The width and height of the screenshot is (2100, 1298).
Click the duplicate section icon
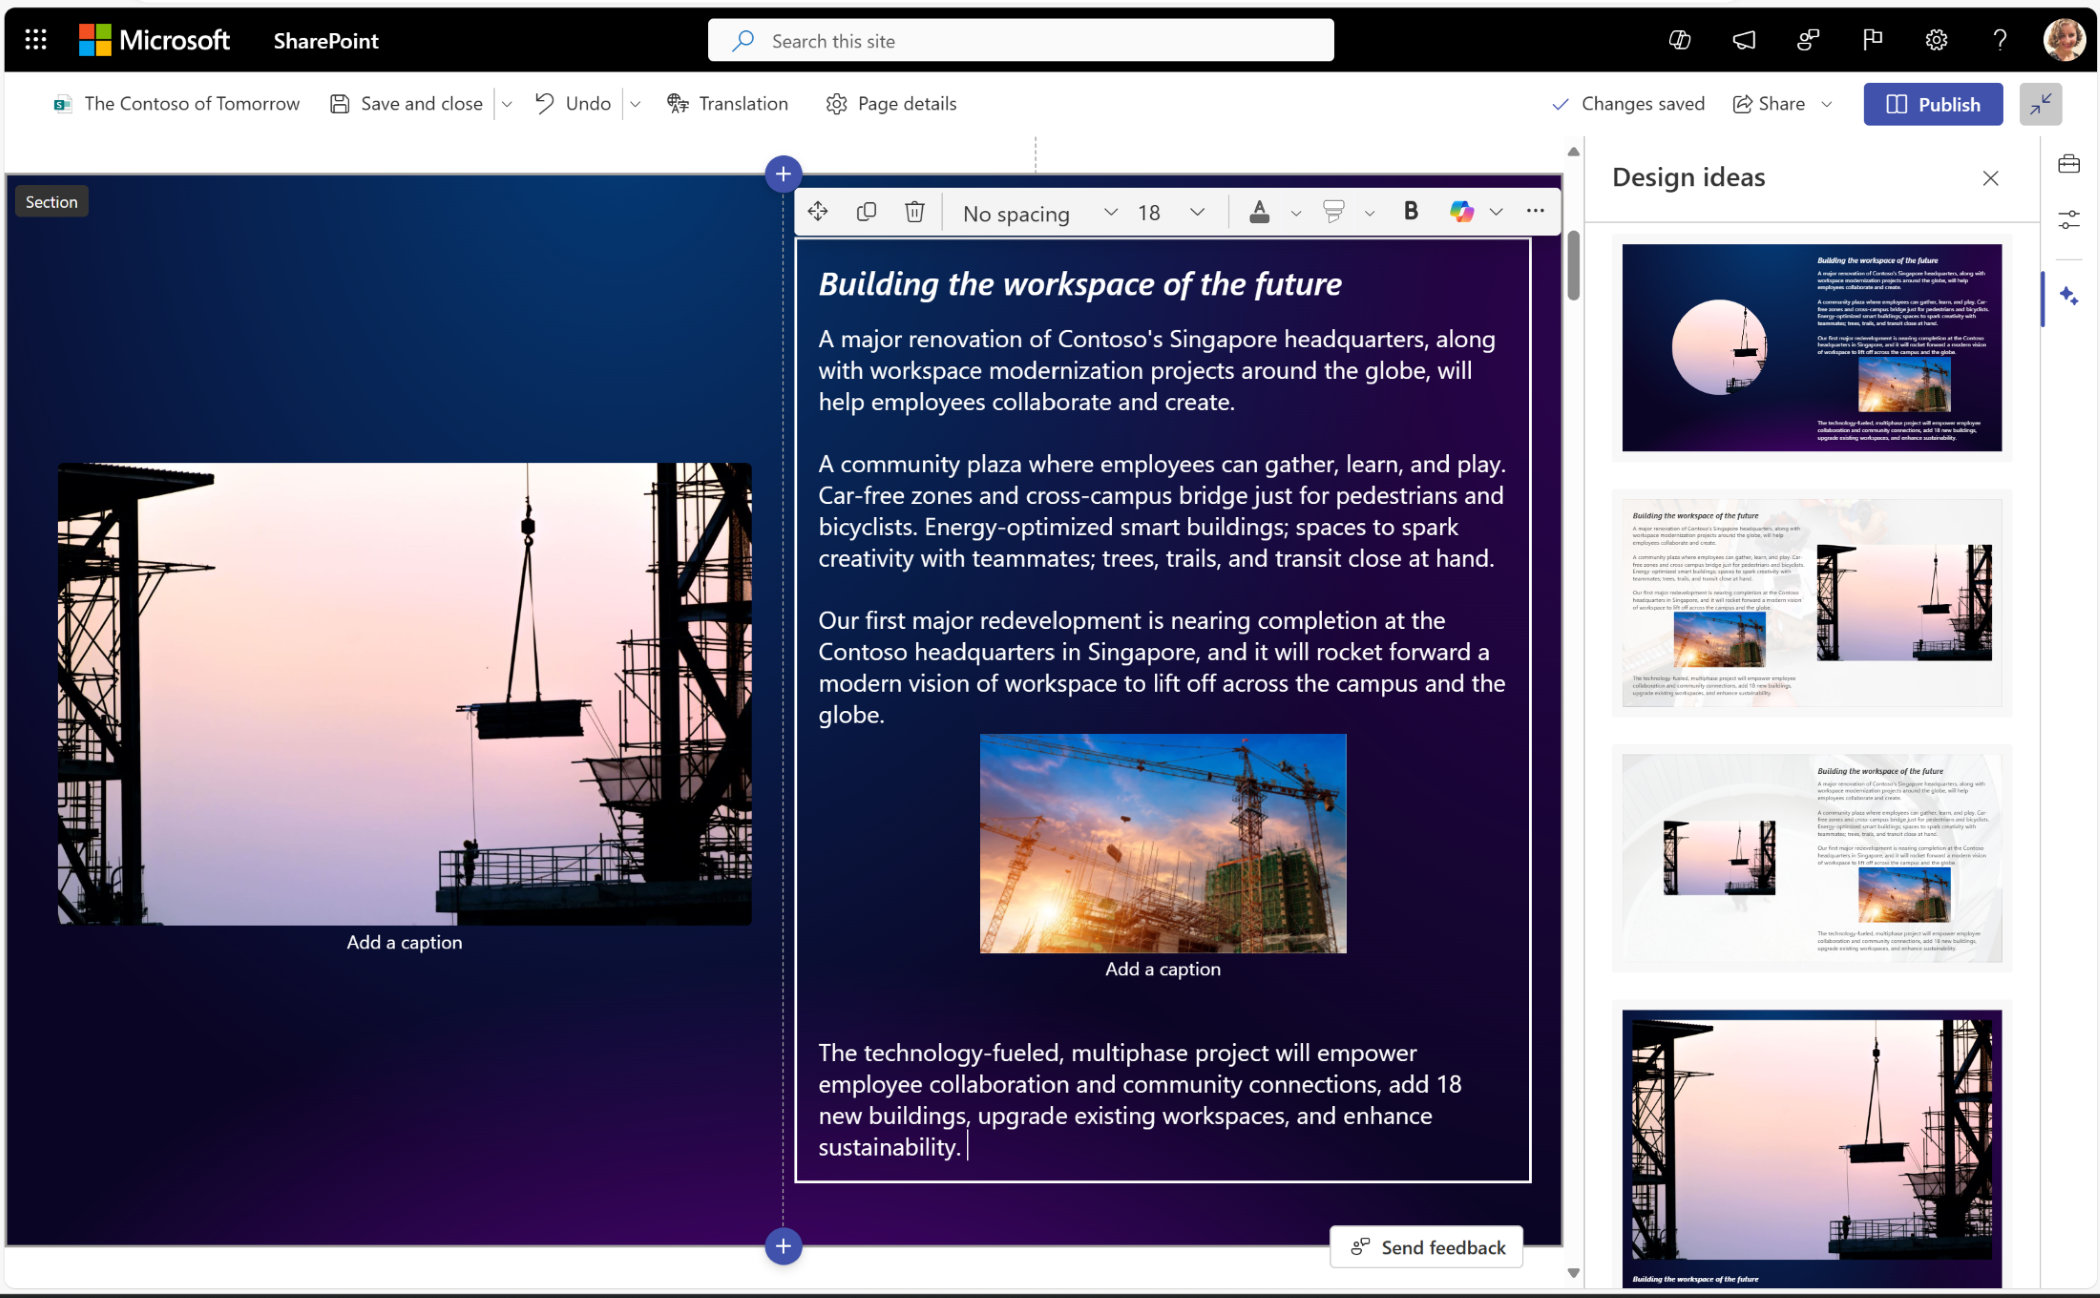[x=867, y=210]
